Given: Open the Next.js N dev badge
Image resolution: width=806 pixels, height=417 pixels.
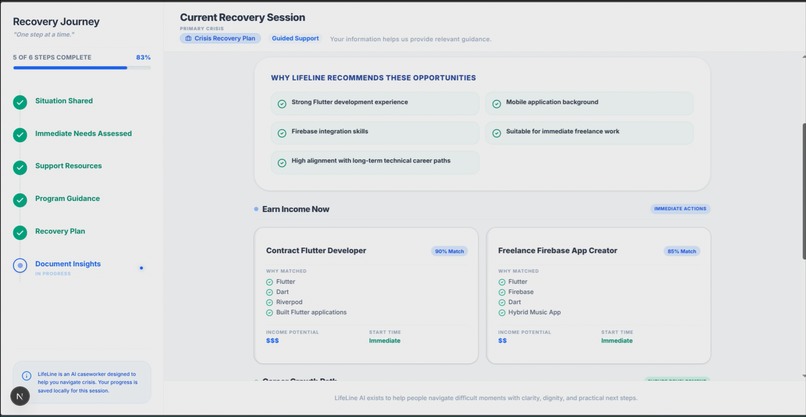Looking at the screenshot, I should tap(20, 396).
